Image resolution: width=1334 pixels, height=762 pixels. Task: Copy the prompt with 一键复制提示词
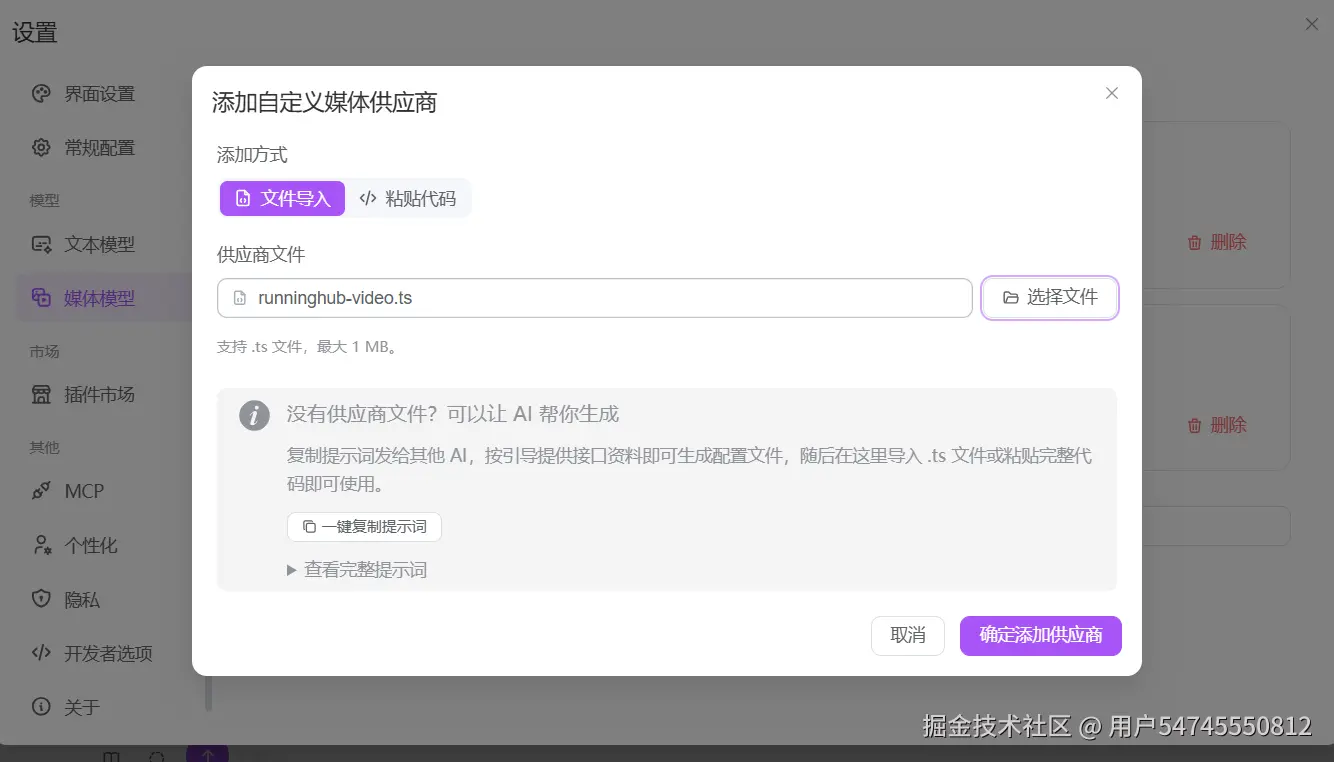[x=364, y=527]
